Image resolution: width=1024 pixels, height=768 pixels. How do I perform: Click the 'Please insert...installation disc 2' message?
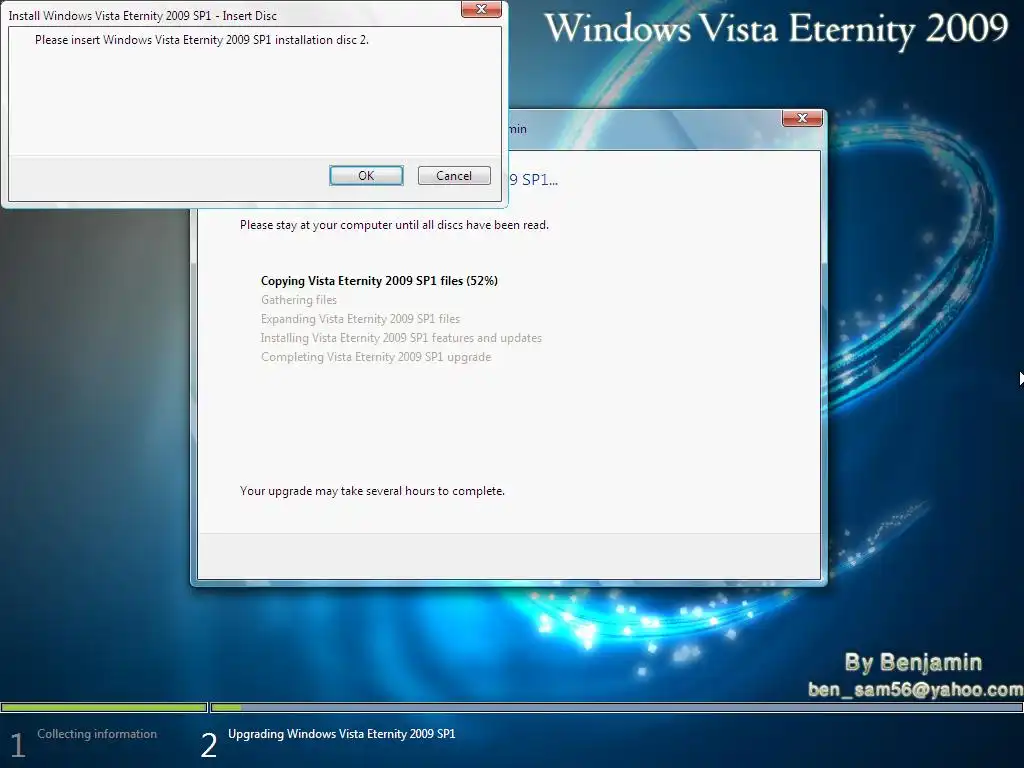[x=202, y=40]
